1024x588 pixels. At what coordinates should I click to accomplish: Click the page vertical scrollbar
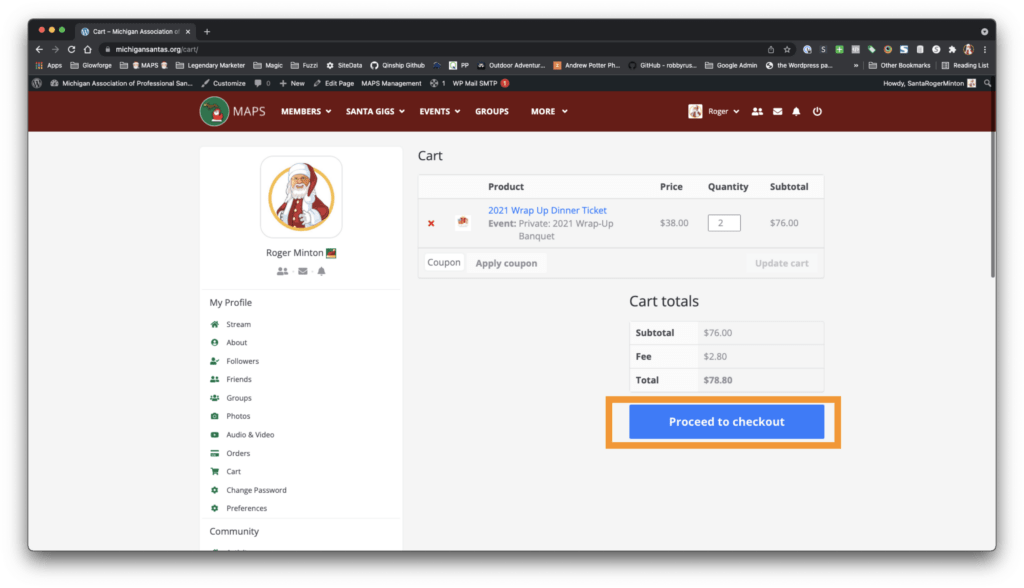click(x=993, y=204)
